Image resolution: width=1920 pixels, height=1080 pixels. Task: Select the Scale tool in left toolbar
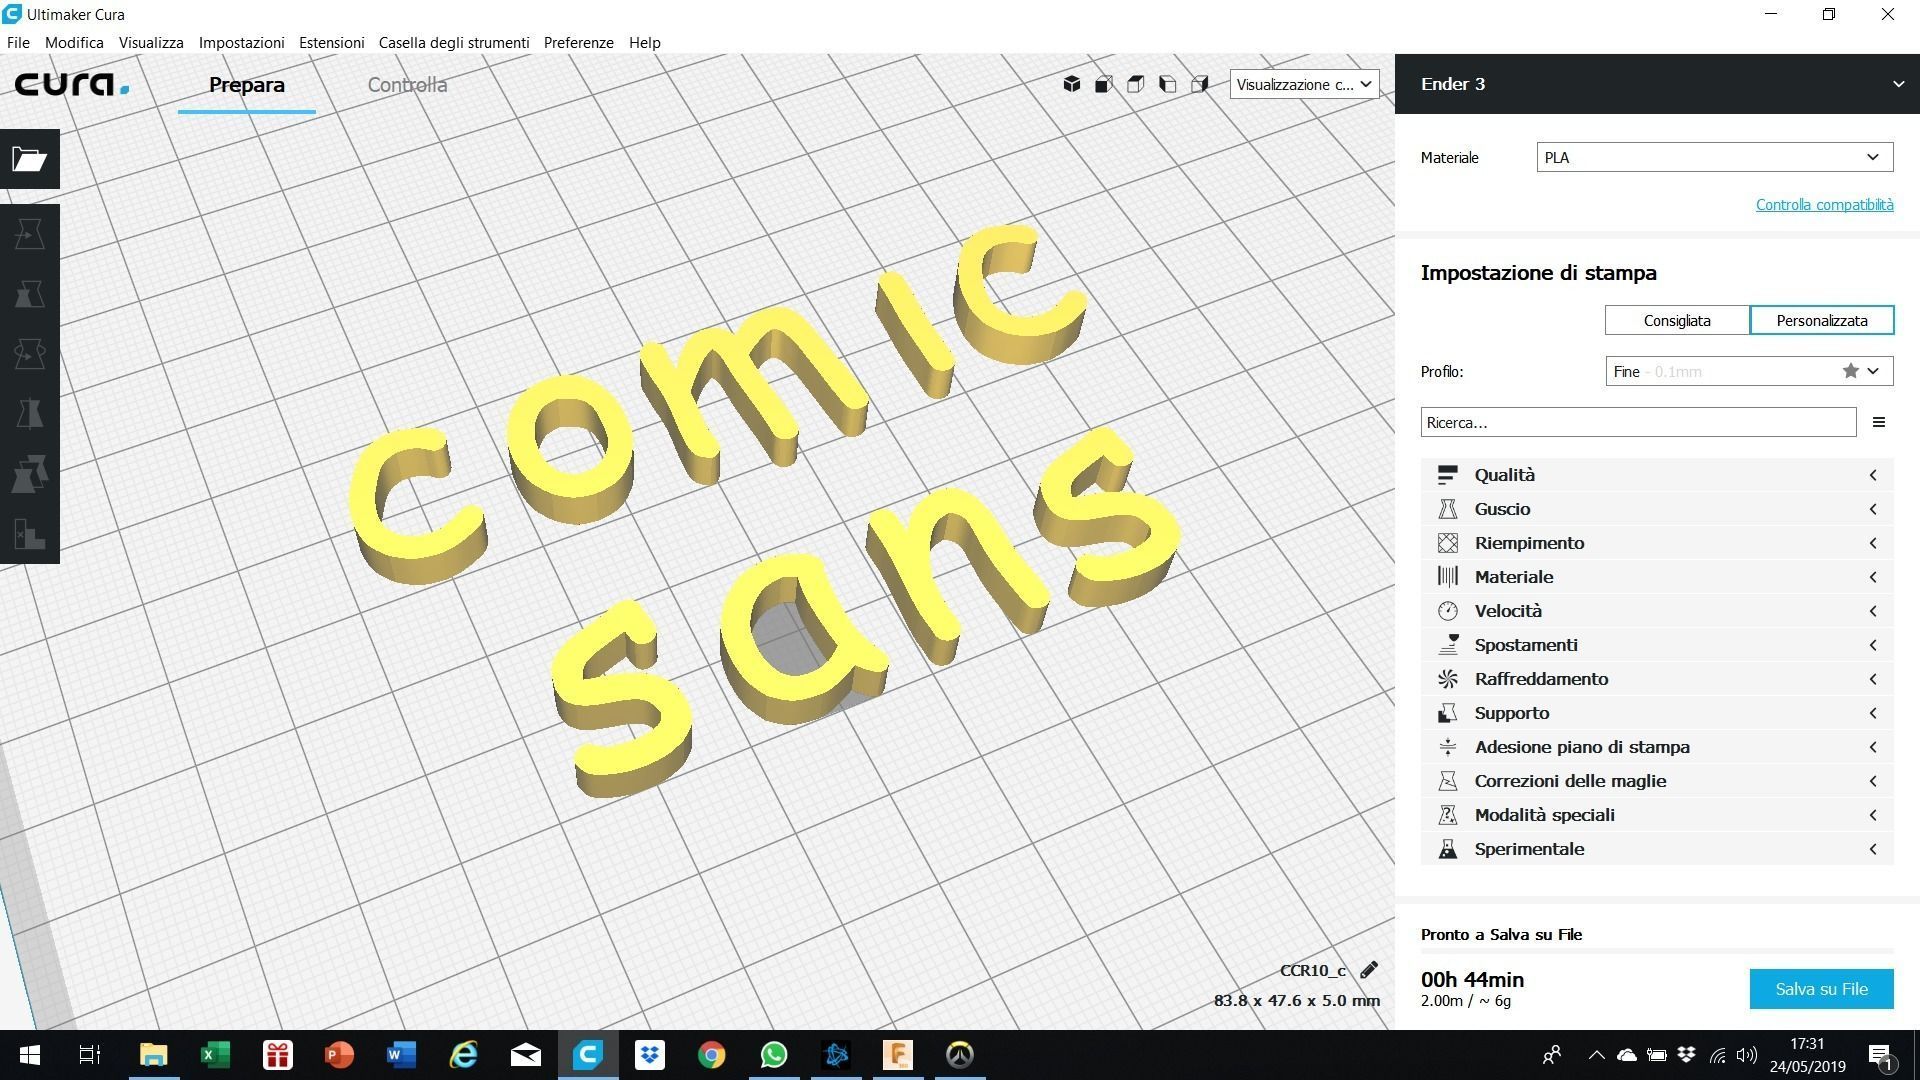click(x=30, y=294)
